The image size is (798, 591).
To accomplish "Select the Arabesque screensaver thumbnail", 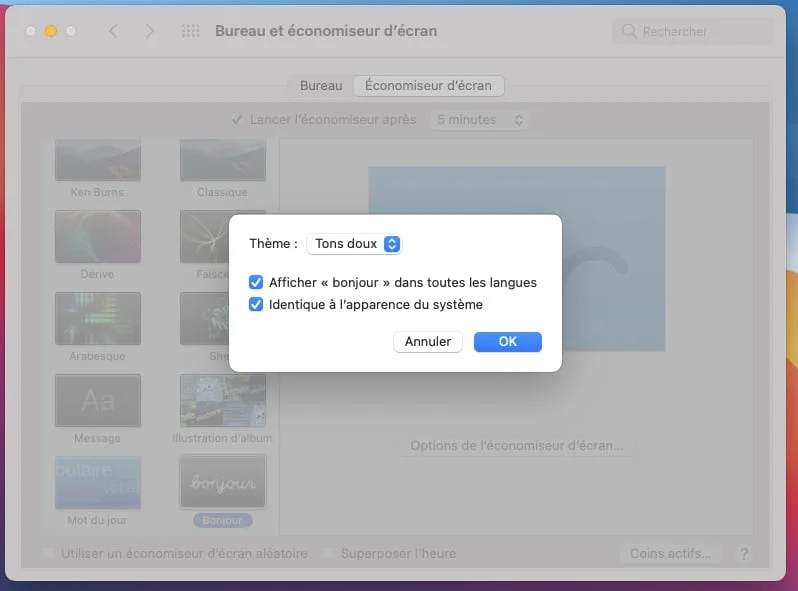I will 98,319.
